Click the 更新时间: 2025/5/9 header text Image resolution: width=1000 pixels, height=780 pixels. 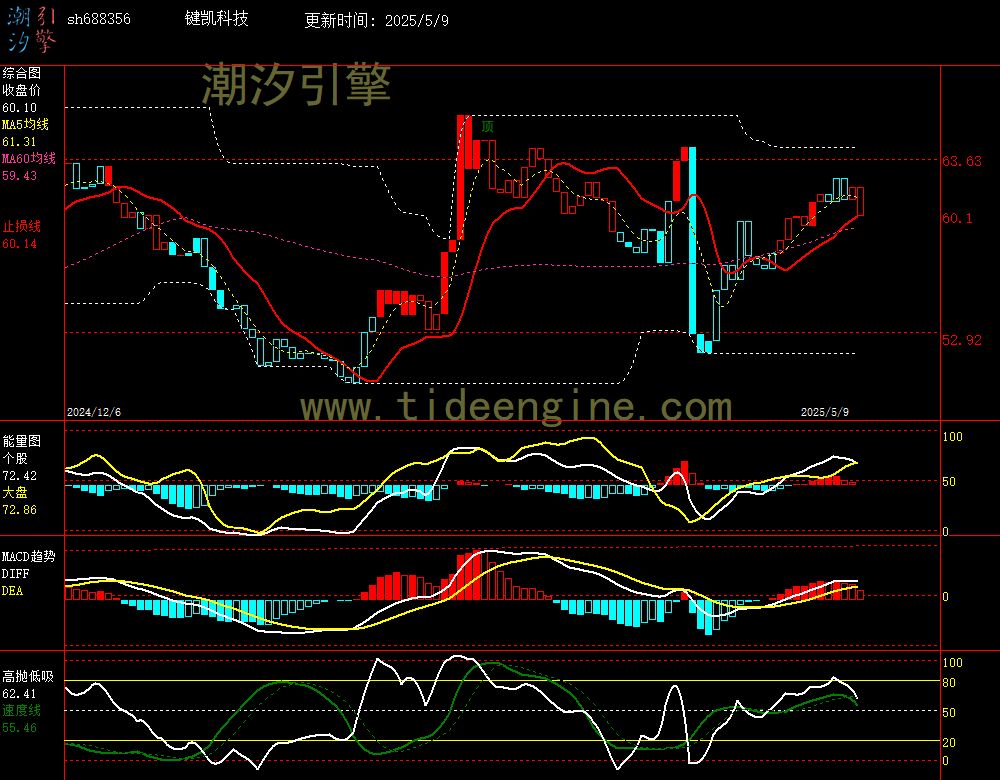376,20
